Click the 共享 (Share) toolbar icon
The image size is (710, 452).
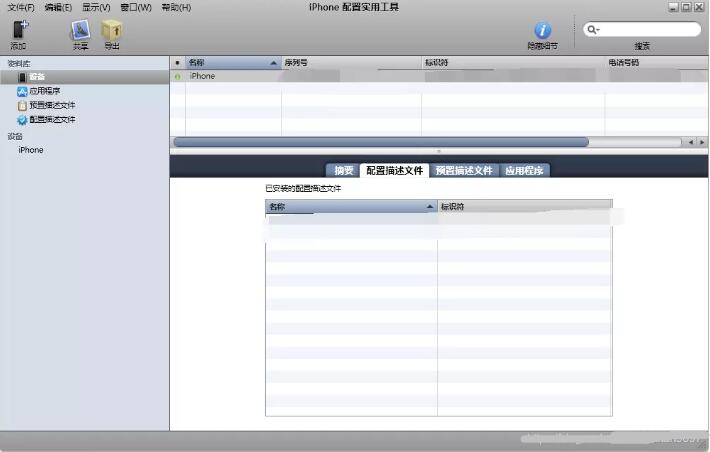tap(80, 31)
